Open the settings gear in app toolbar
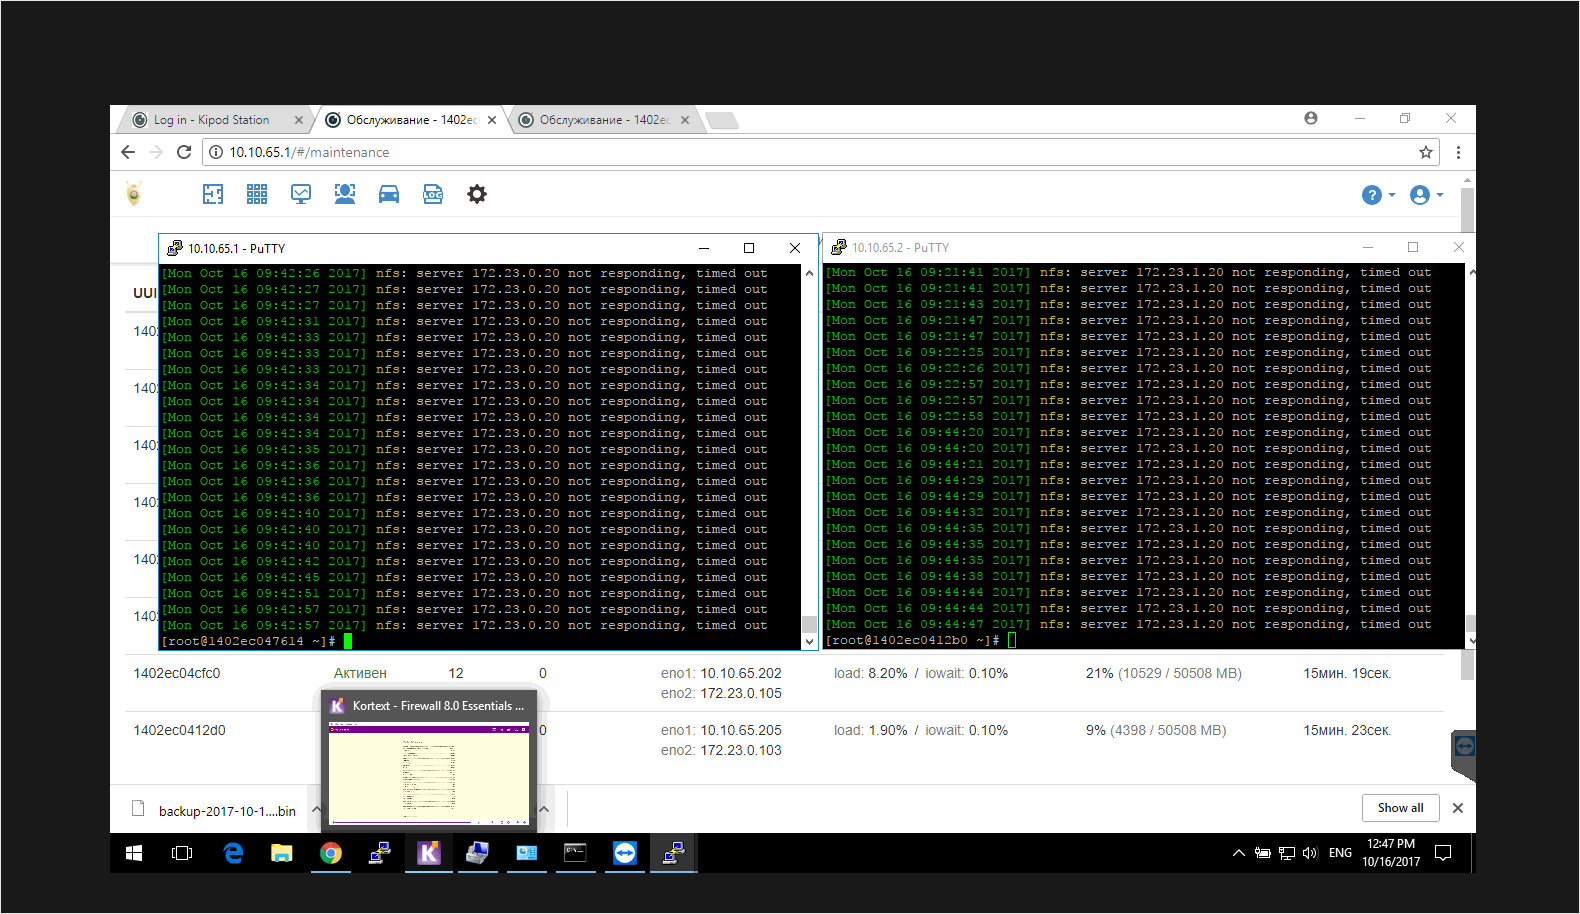 coord(477,194)
